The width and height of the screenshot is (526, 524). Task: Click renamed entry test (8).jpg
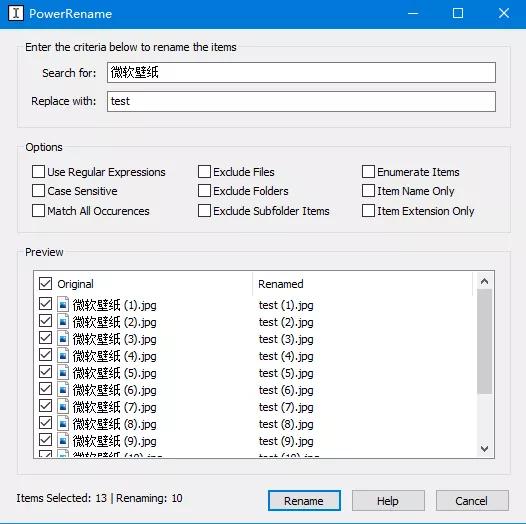pyautogui.click(x=286, y=424)
